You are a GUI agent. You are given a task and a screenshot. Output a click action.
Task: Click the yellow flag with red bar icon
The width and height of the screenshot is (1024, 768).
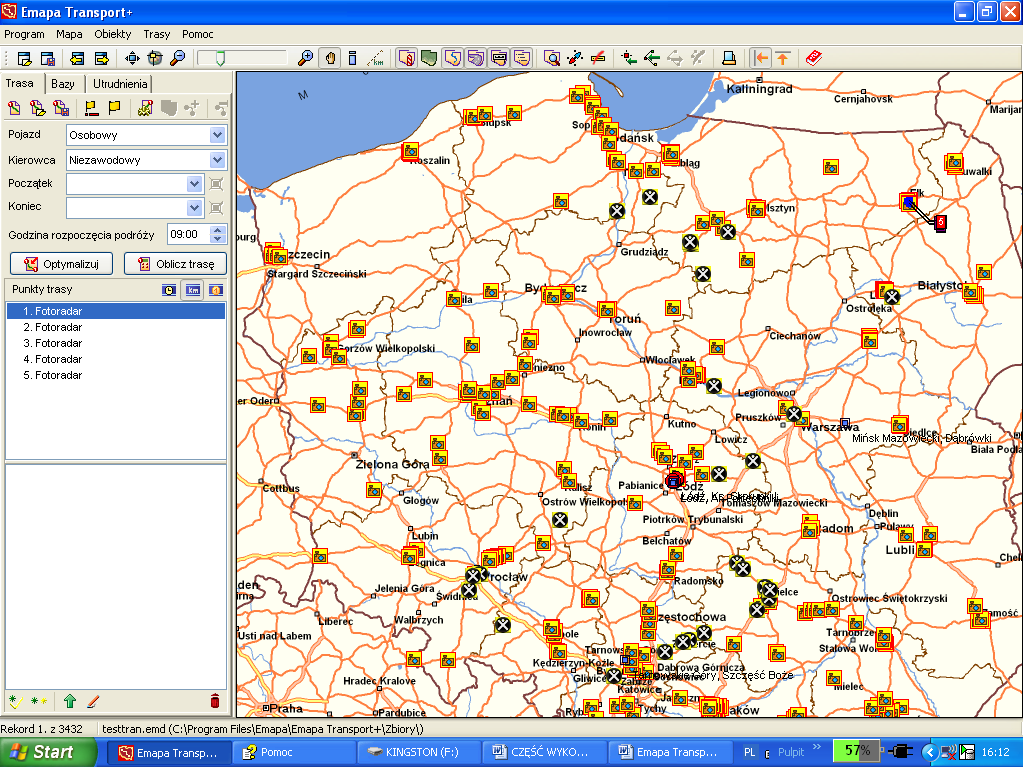click(91, 108)
